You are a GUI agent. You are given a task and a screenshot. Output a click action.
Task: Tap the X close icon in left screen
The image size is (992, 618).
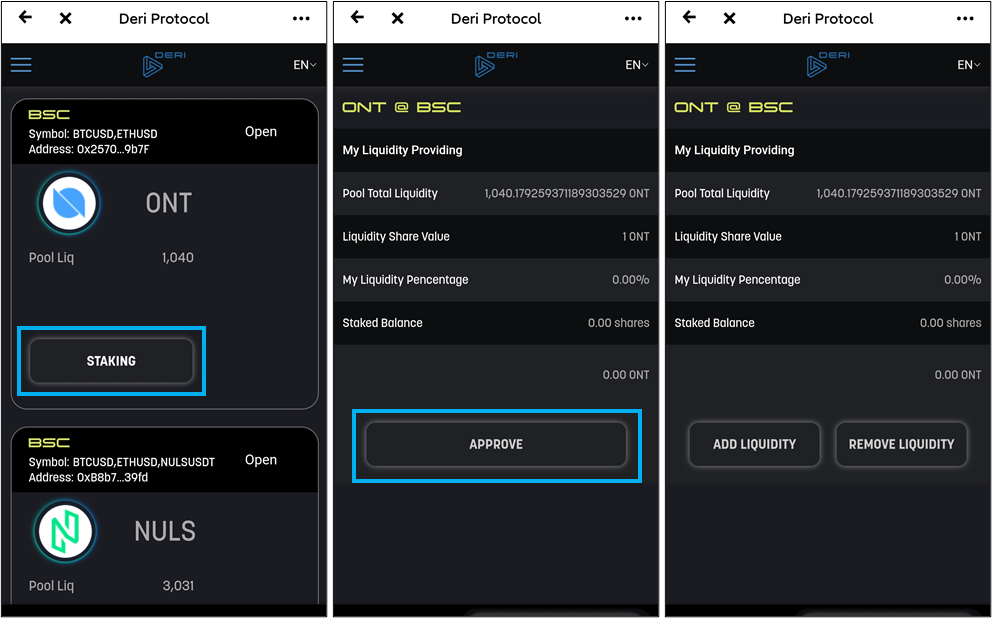click(65, 18)
